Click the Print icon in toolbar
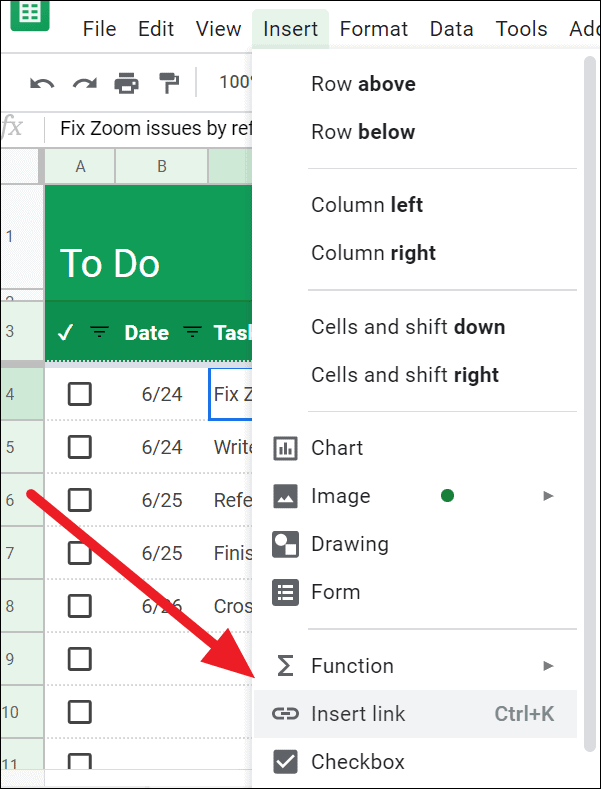This screenshot has width=601, height=789. pyautogui.click(x=126, y=83)
